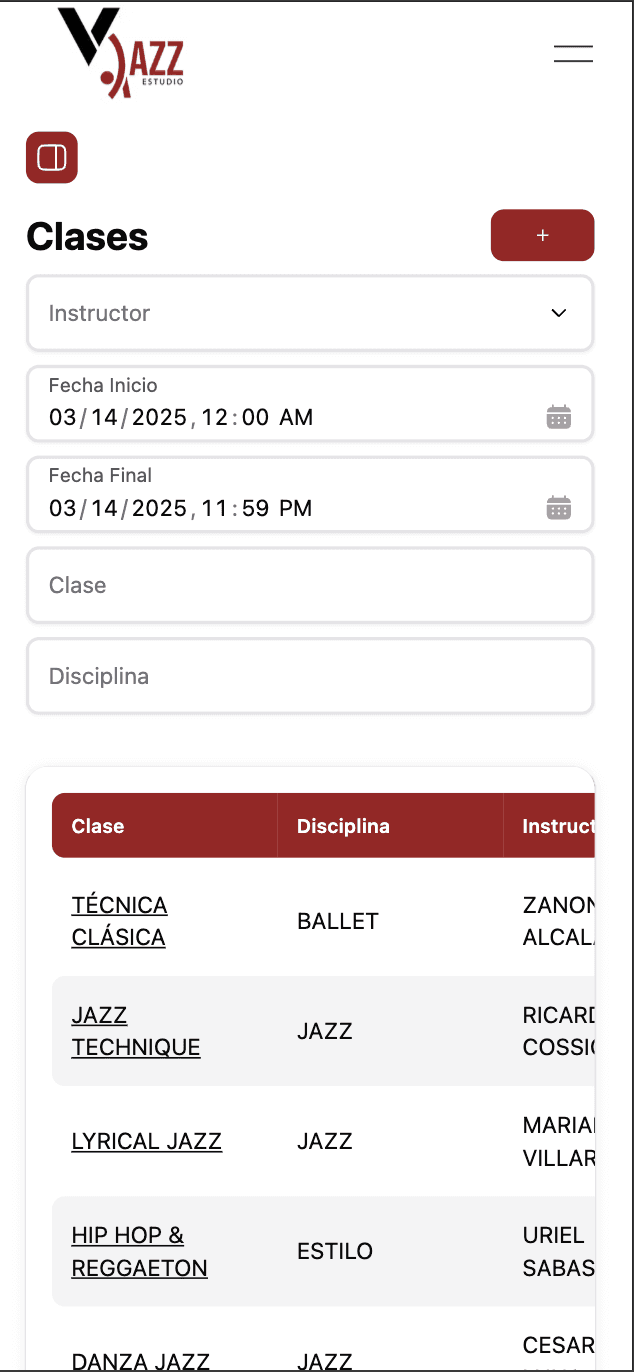Click the Fecha Final AM/PM value

[295, 508]
